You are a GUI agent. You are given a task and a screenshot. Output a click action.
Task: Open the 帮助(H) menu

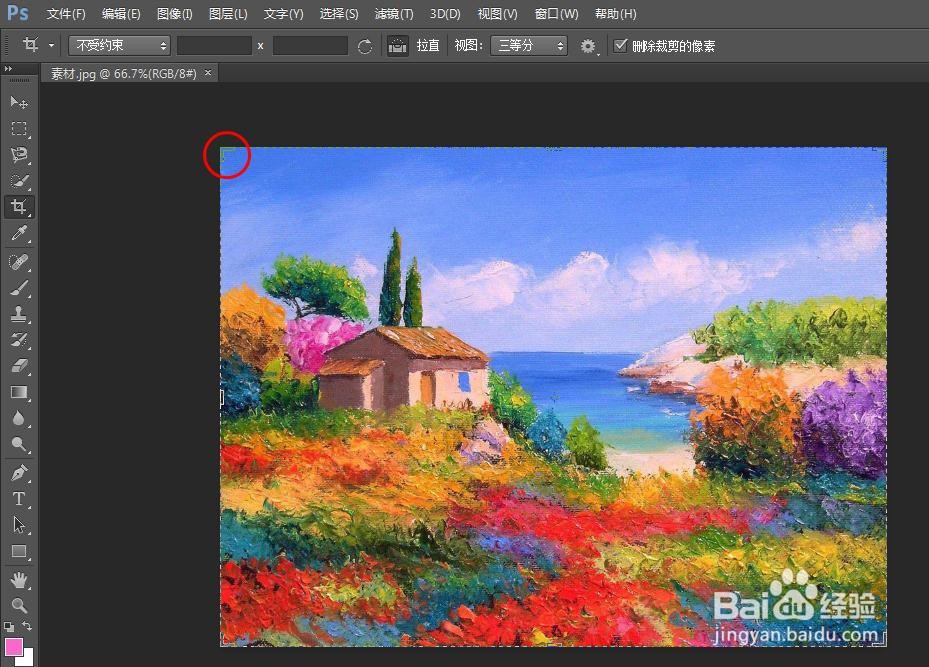tap(616, 14)
